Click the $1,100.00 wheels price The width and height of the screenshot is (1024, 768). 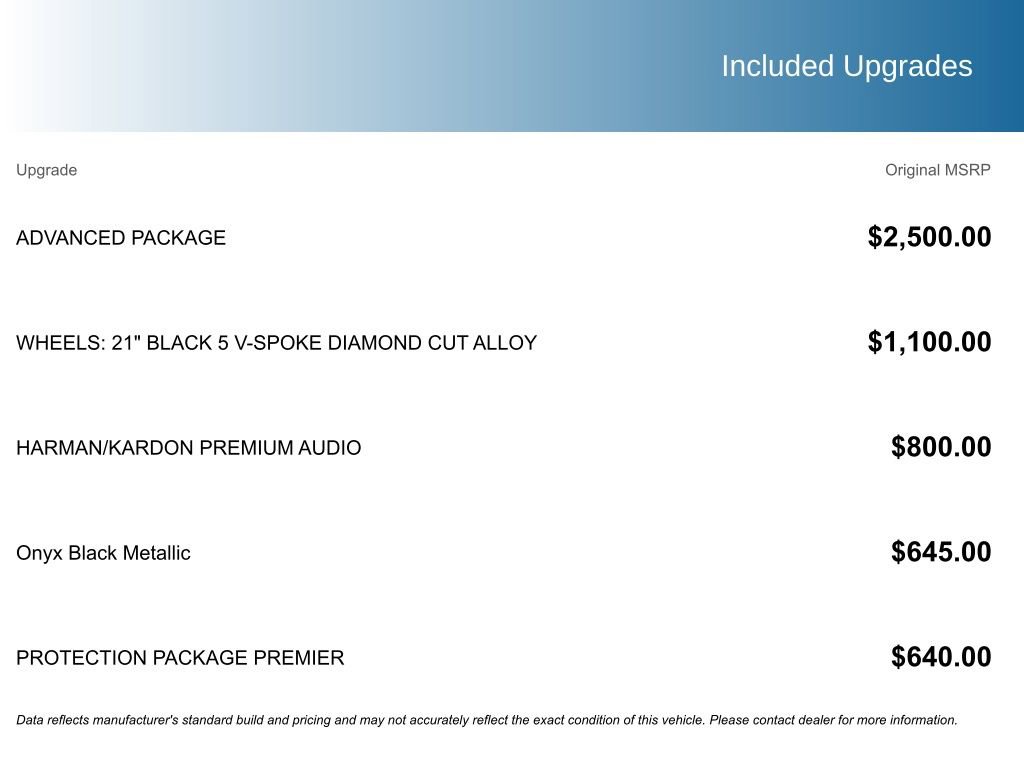click(x=929, y=342)
